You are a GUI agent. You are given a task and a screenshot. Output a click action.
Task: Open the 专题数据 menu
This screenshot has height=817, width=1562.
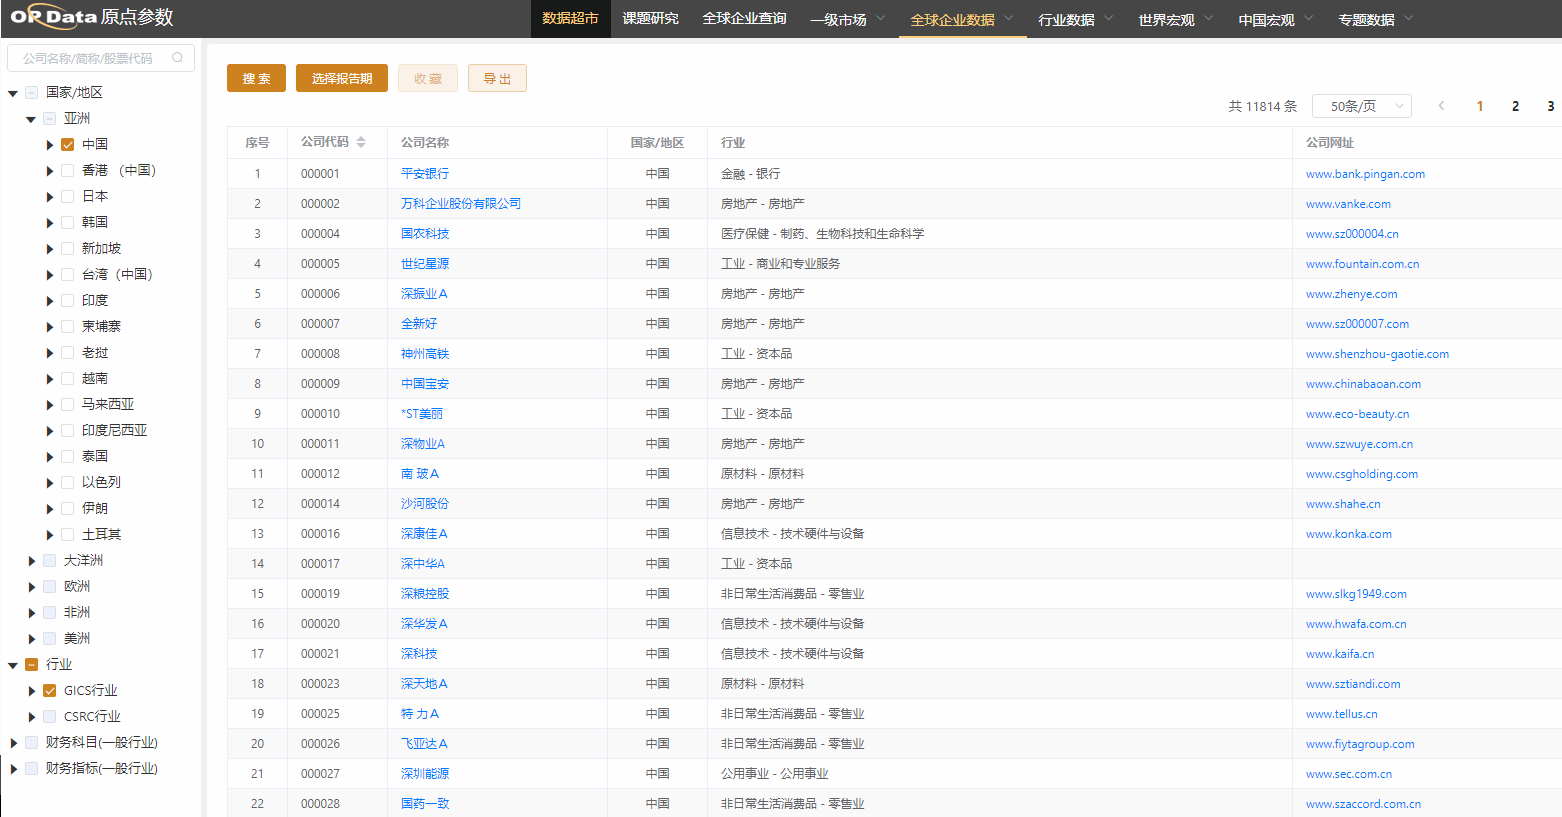pyautogui.click(x=1375, y=19)
